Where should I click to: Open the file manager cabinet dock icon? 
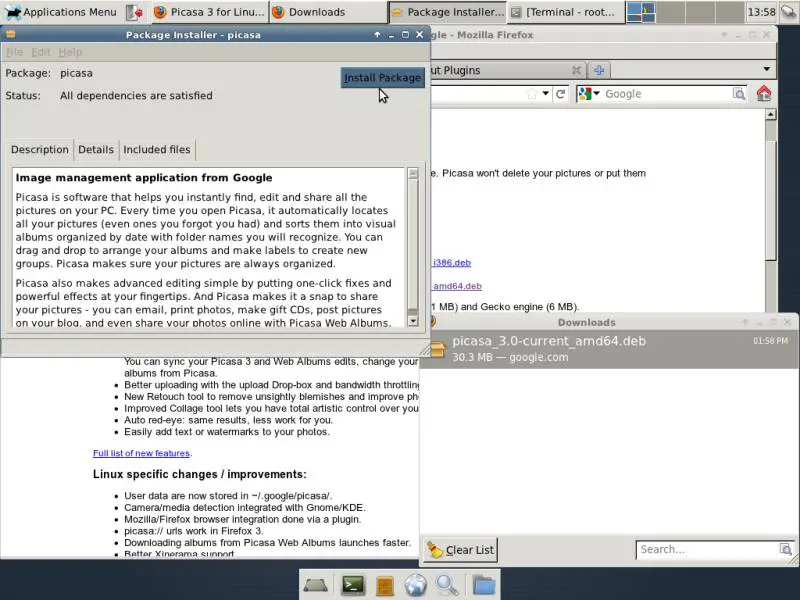coord(385,585)
